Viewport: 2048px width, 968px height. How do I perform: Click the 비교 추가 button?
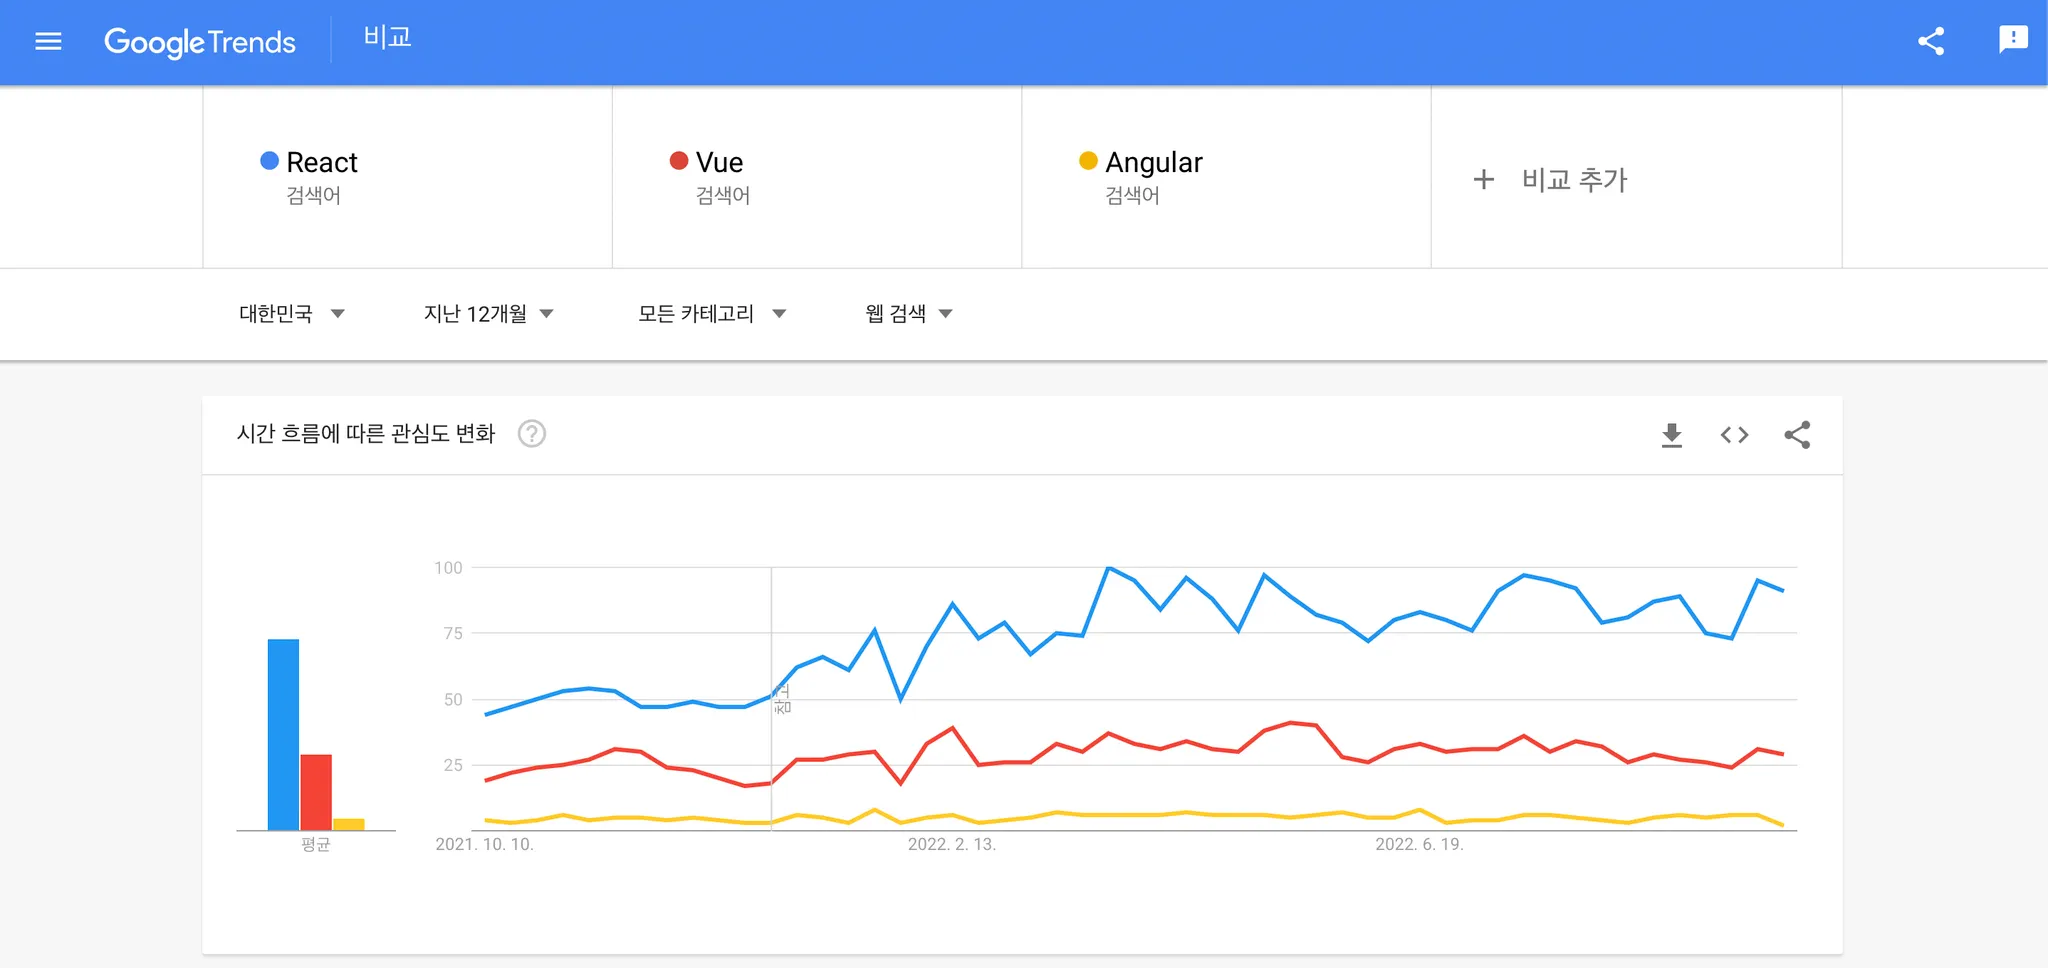[1574, 180]
